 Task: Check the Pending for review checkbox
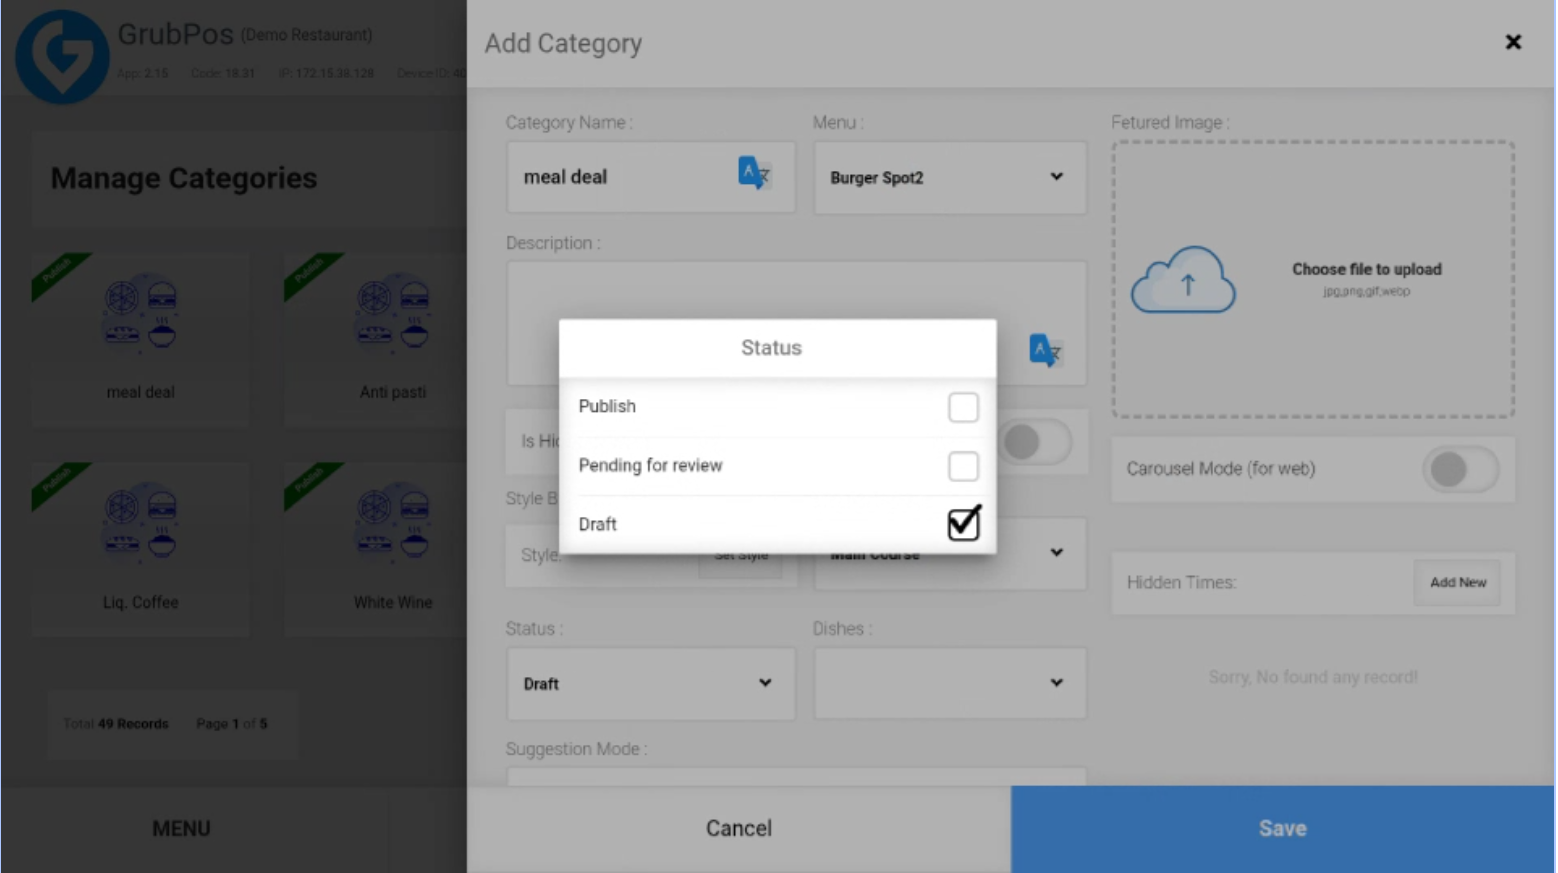click(x=963, y=466)
